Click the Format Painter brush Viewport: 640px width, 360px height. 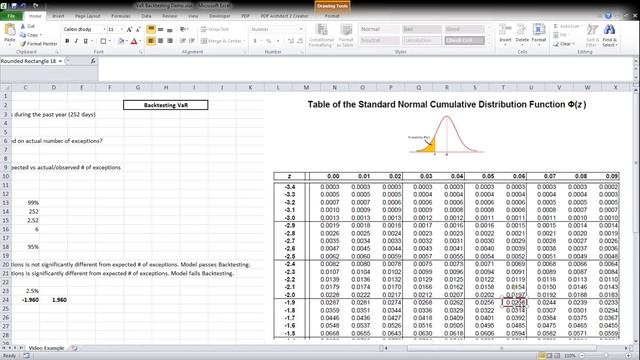click(23, 44)
